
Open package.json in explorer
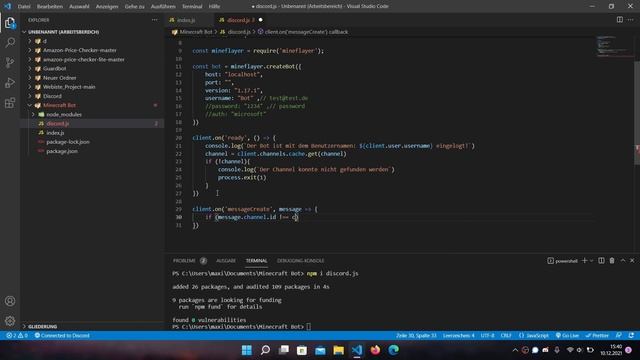pos(62,151)
